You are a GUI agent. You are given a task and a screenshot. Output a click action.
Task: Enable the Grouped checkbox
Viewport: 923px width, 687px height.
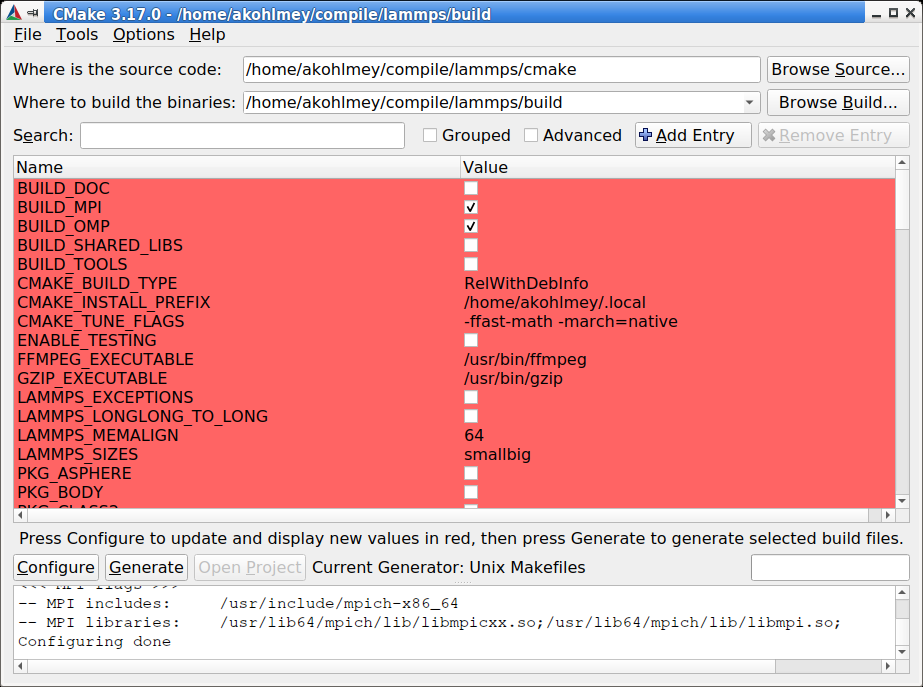(x=429, y=134)
